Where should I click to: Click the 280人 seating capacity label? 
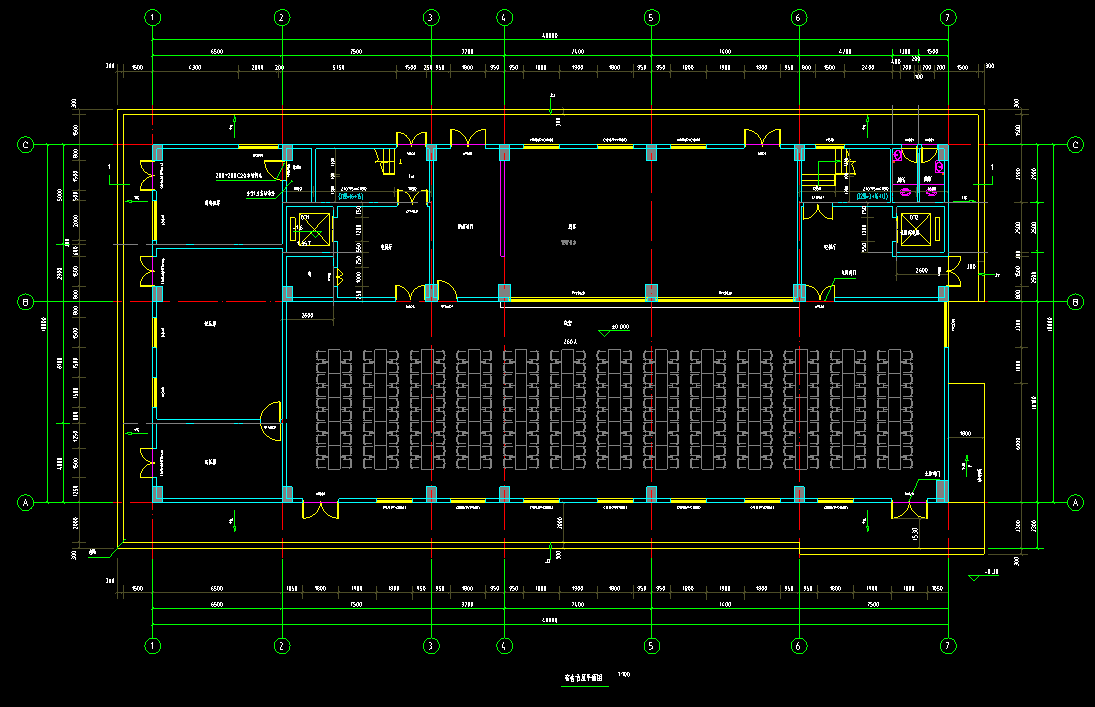[572, 341]
